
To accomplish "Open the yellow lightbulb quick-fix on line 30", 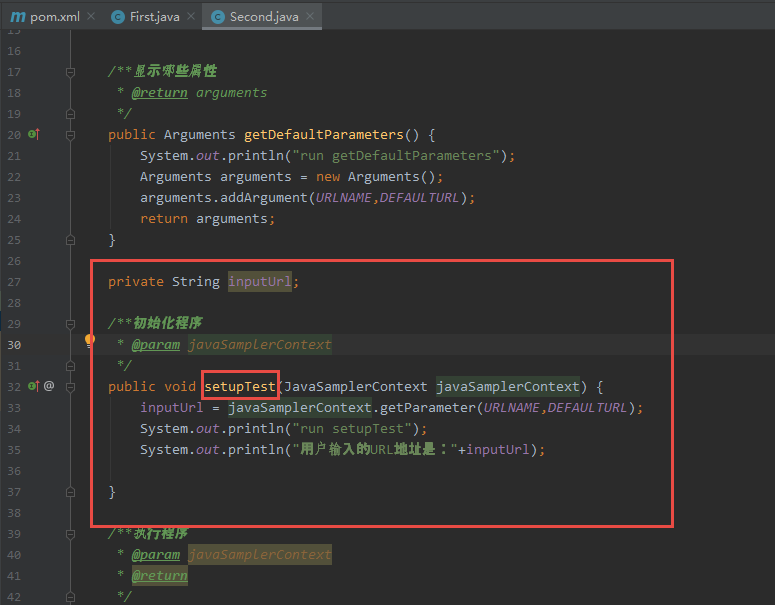I will (x=89, y=342).
